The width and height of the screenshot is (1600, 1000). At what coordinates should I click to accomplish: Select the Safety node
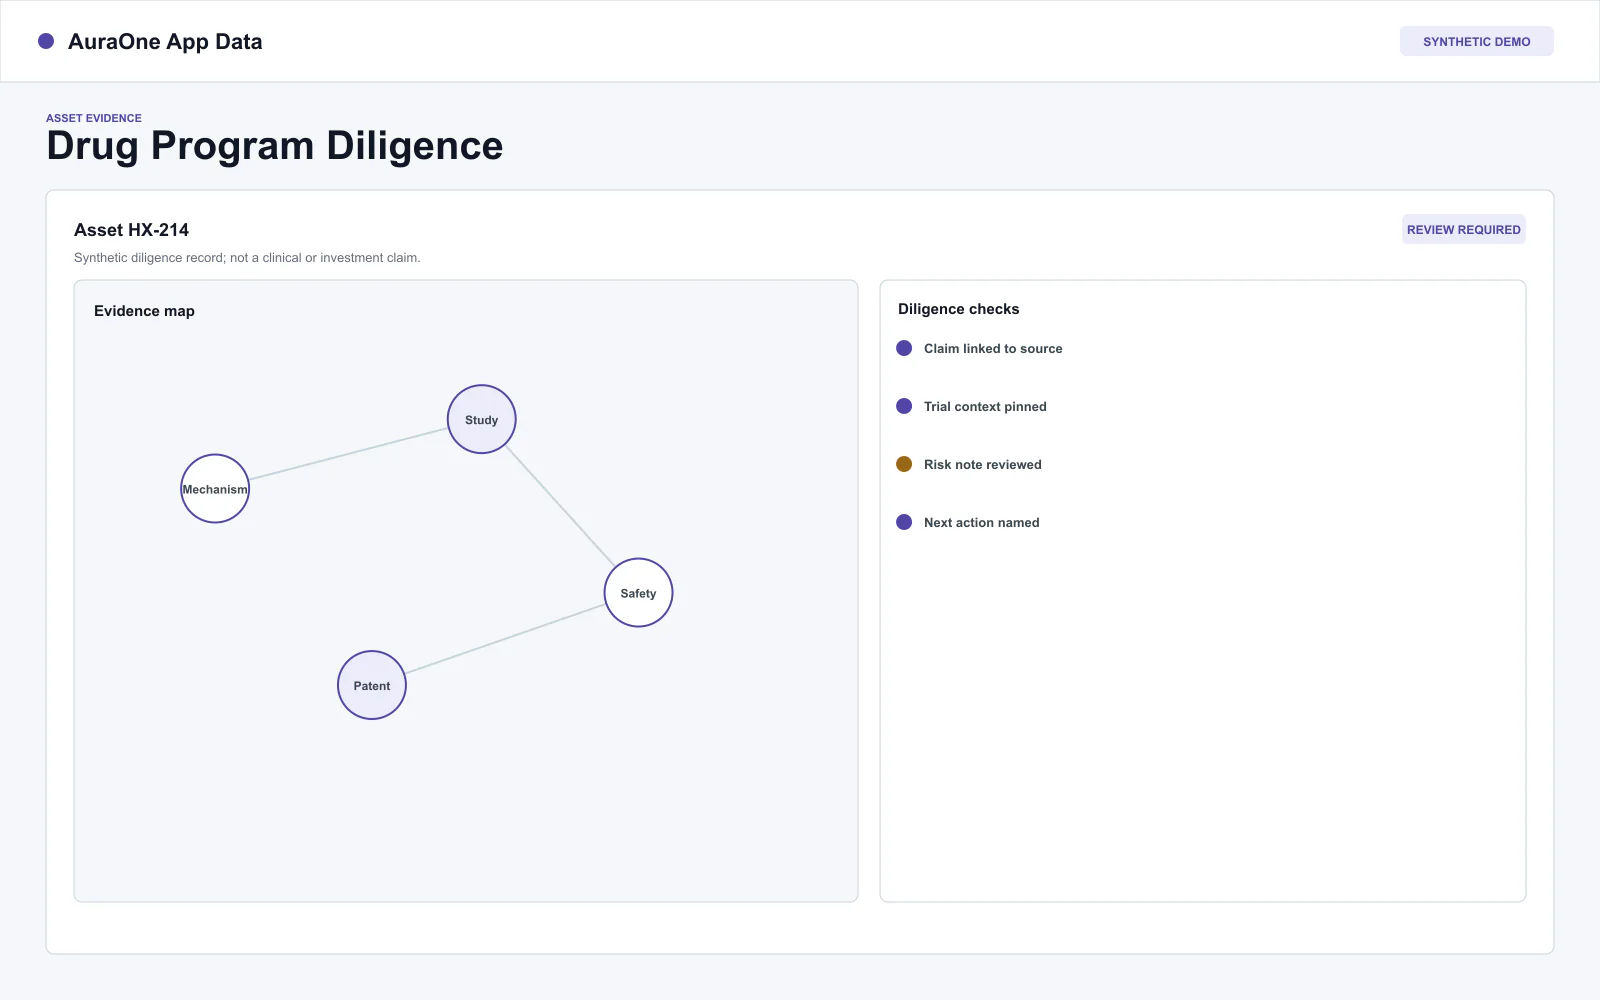(x=638, y=593)
